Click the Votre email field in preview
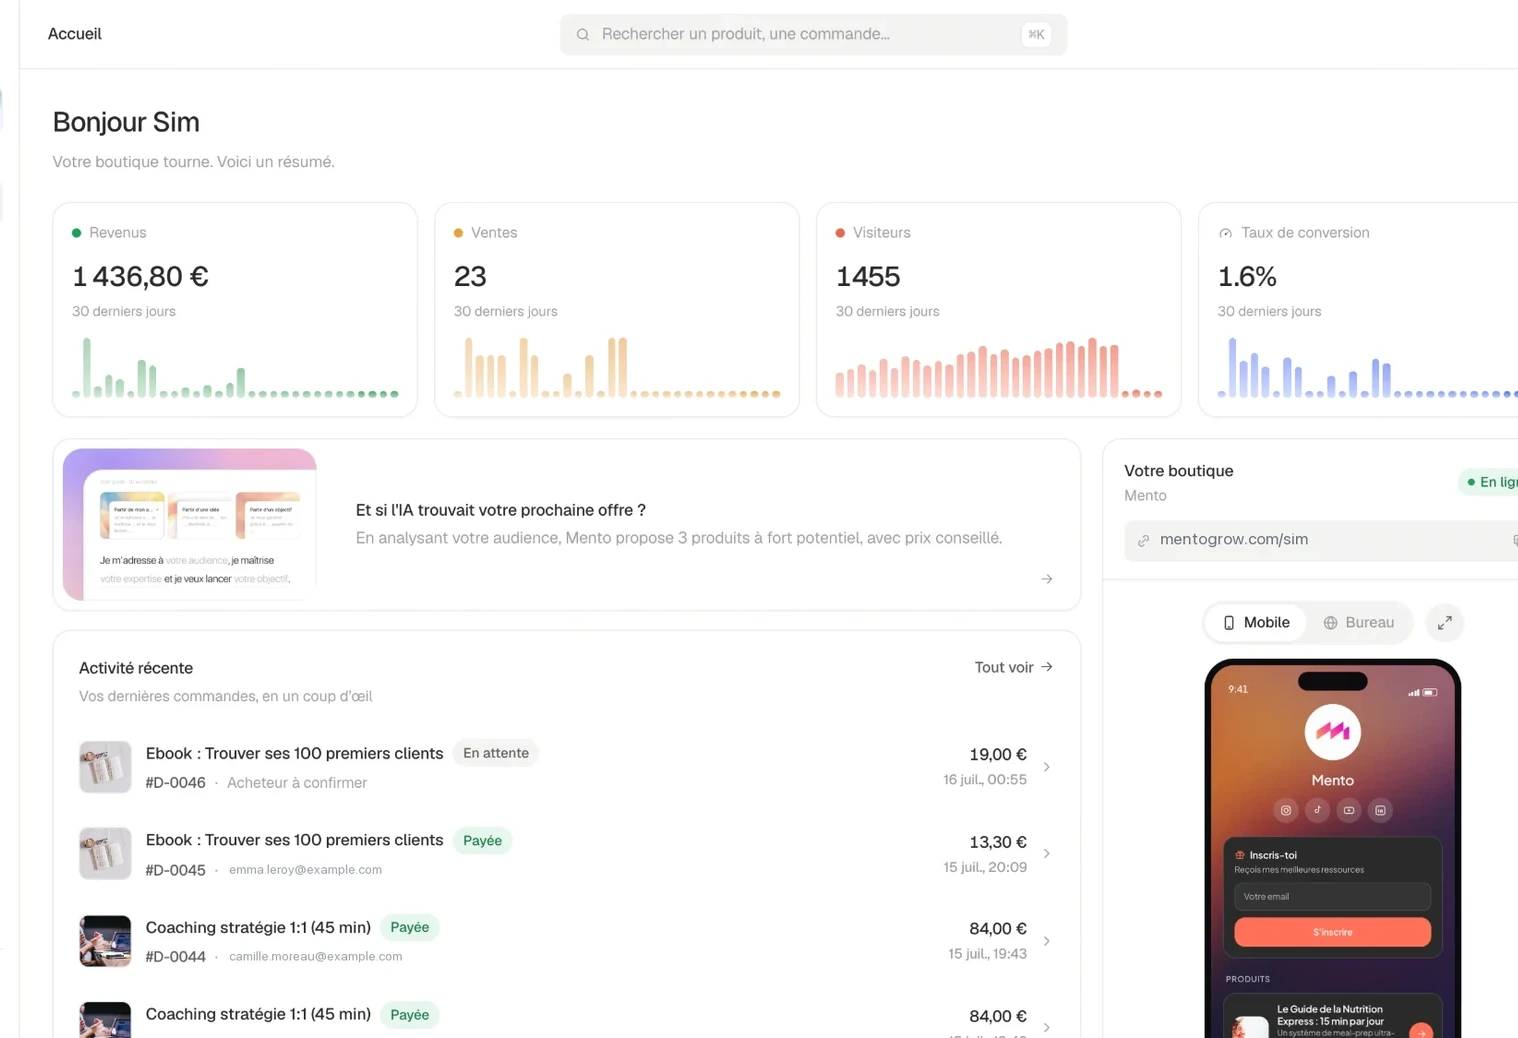This screenshot has height=1038, width=1518. pos(1333,897)
